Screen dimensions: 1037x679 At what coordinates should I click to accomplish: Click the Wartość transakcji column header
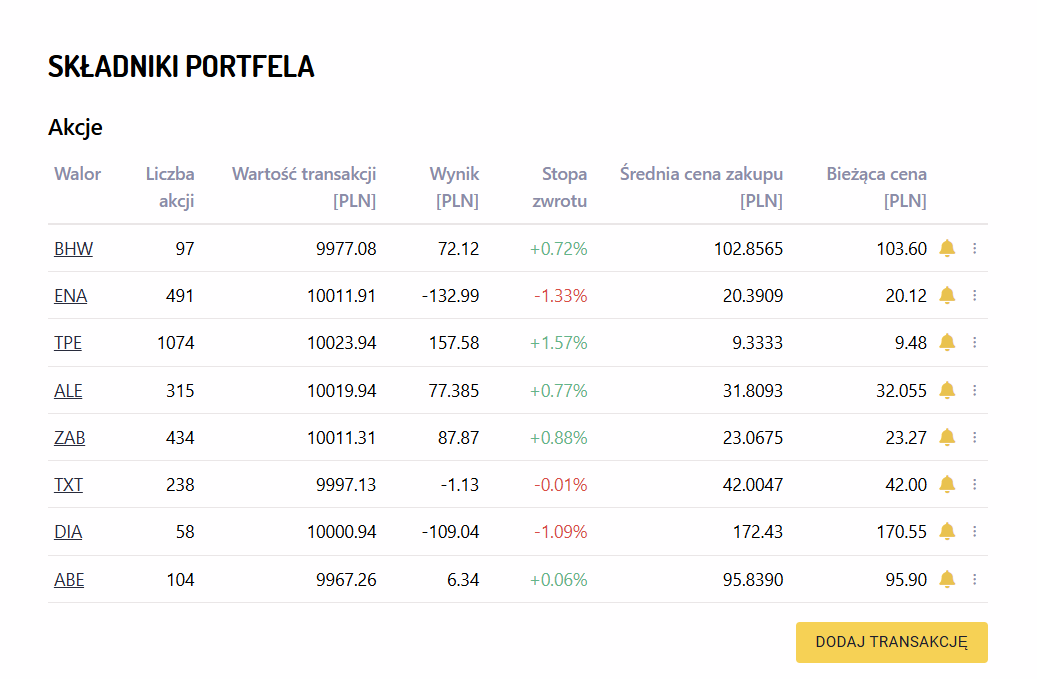coord(304,187)
